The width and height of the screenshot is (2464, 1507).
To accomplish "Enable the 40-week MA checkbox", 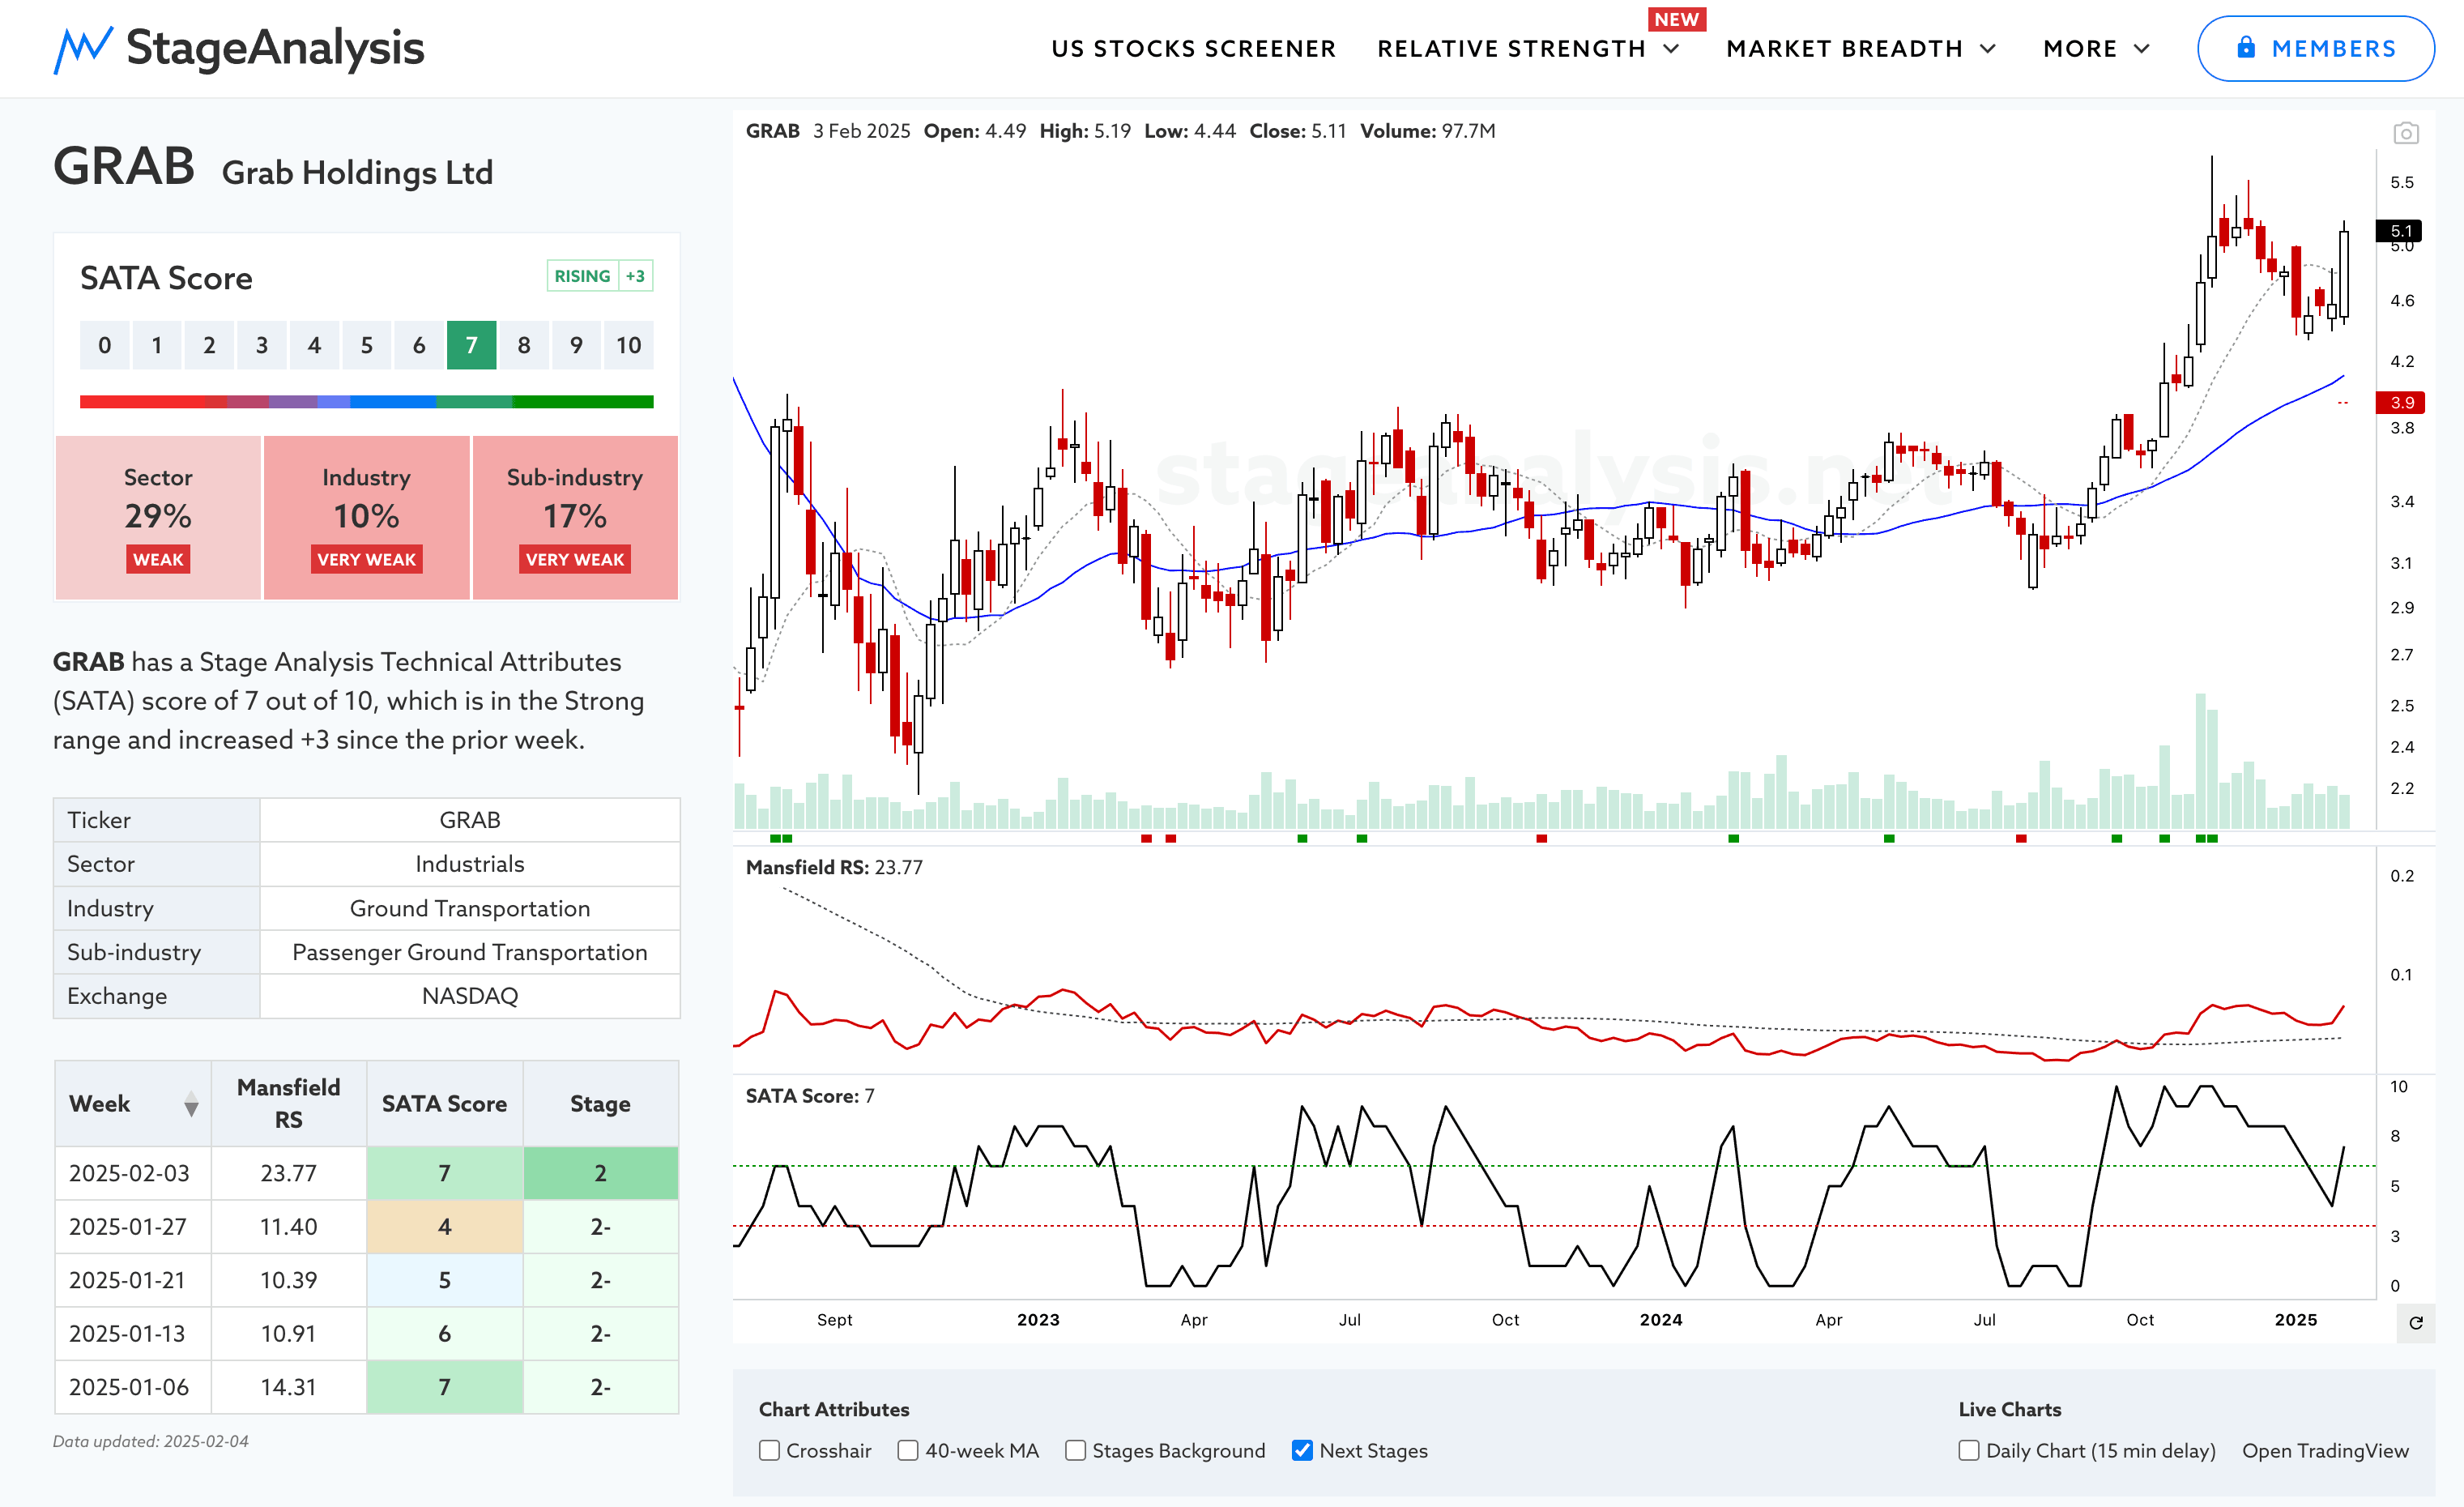I will [x=908, y=1450].
